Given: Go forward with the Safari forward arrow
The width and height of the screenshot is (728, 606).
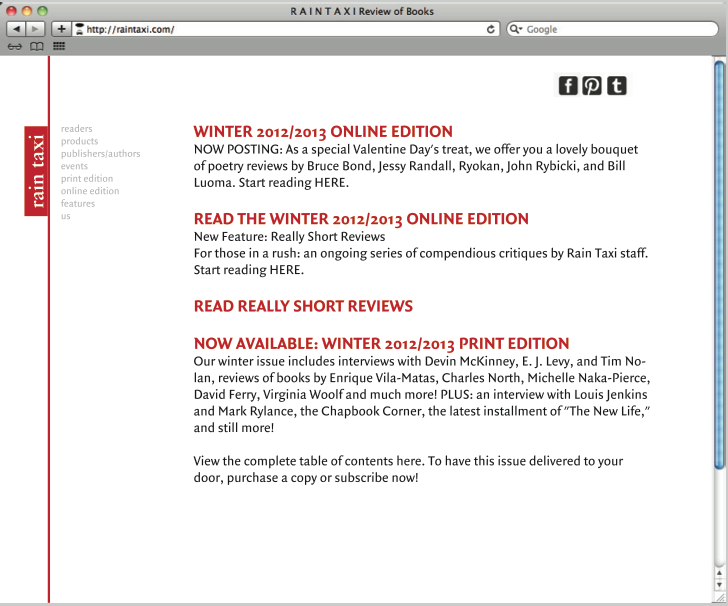Looking at the screenshot, I should (35, 29).
